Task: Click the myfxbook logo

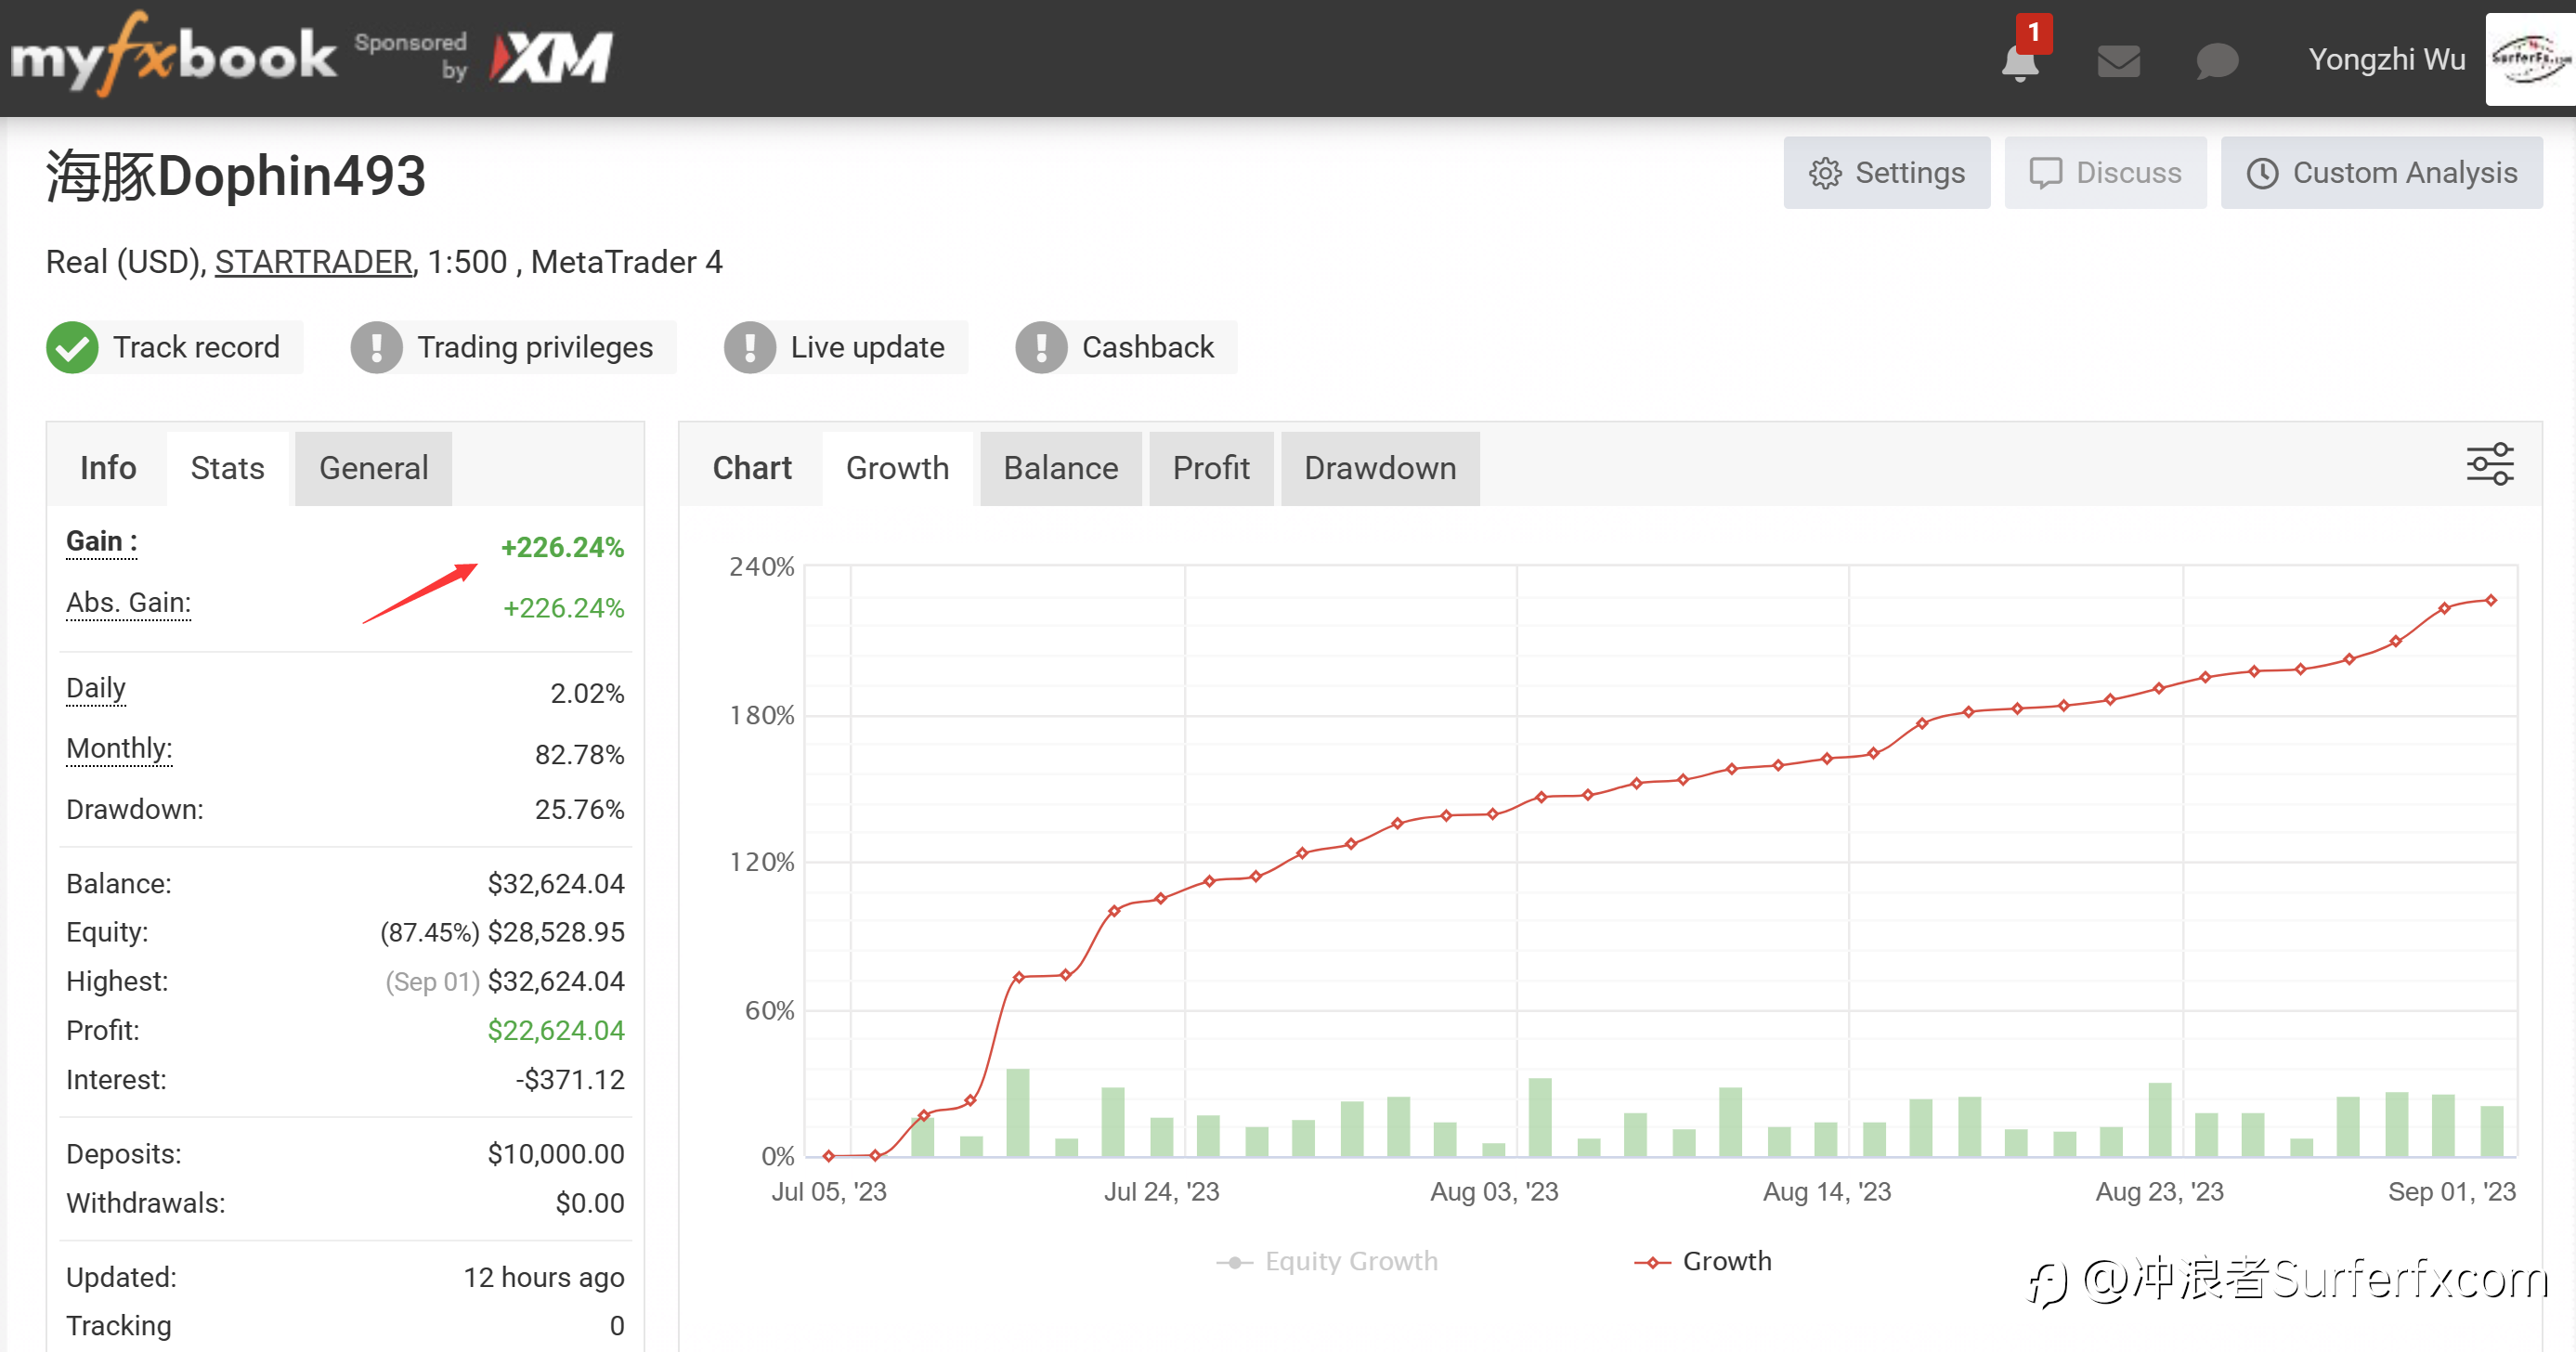Action: coord(174,55)
